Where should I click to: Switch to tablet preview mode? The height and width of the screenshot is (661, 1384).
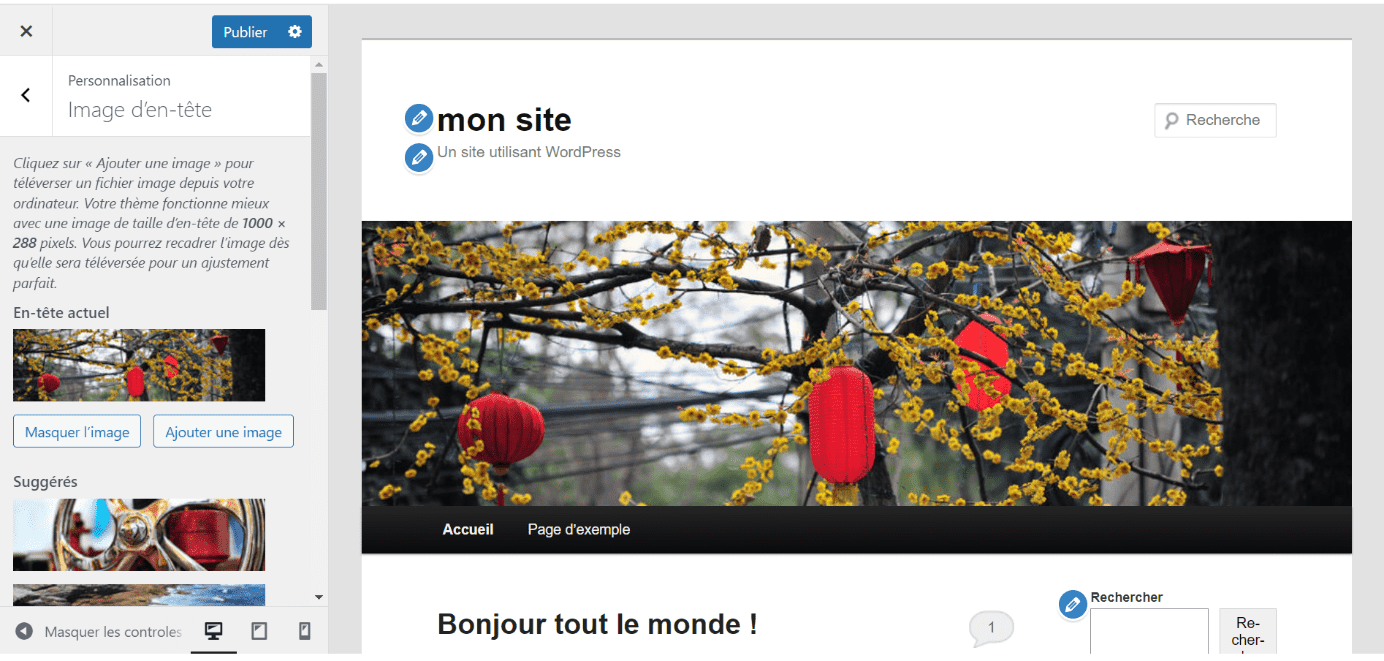click(x=259, y=631)
